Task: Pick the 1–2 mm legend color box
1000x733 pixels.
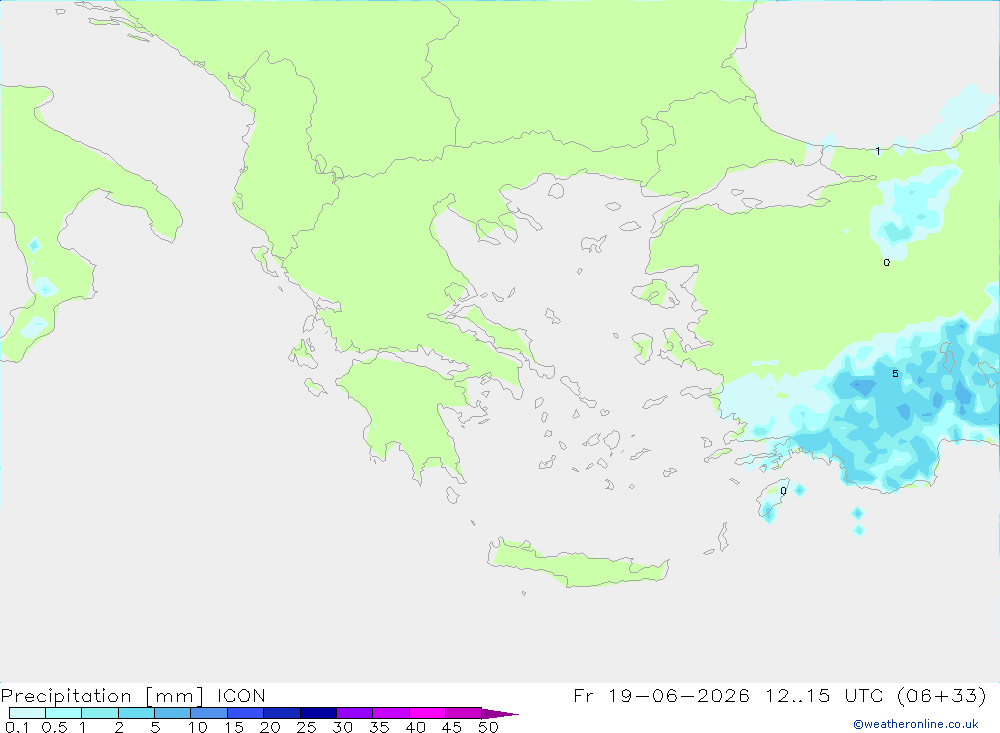Action: coord(100,713)
